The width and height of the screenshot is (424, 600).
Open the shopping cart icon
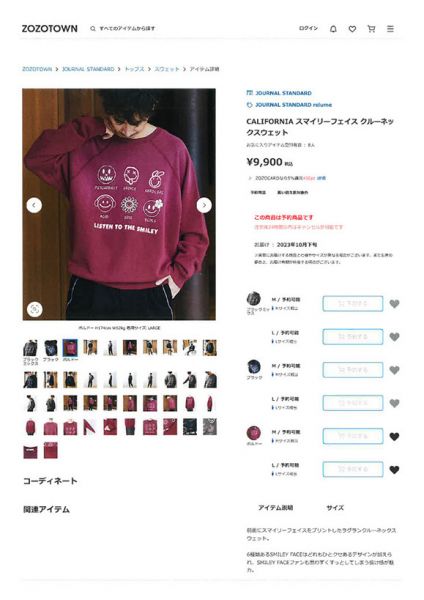pyautogui.click(x=371, y=29)
